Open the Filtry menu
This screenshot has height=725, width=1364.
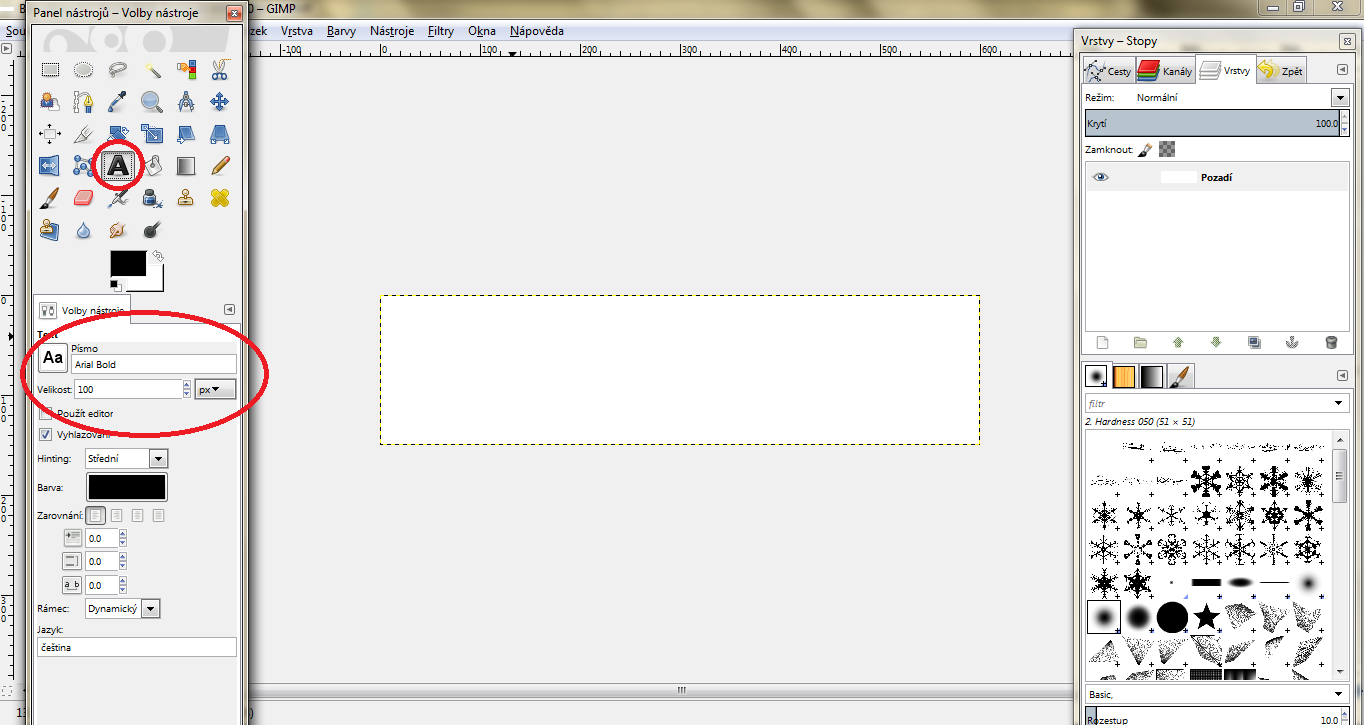pyautogui.click(x=441, y=31)
